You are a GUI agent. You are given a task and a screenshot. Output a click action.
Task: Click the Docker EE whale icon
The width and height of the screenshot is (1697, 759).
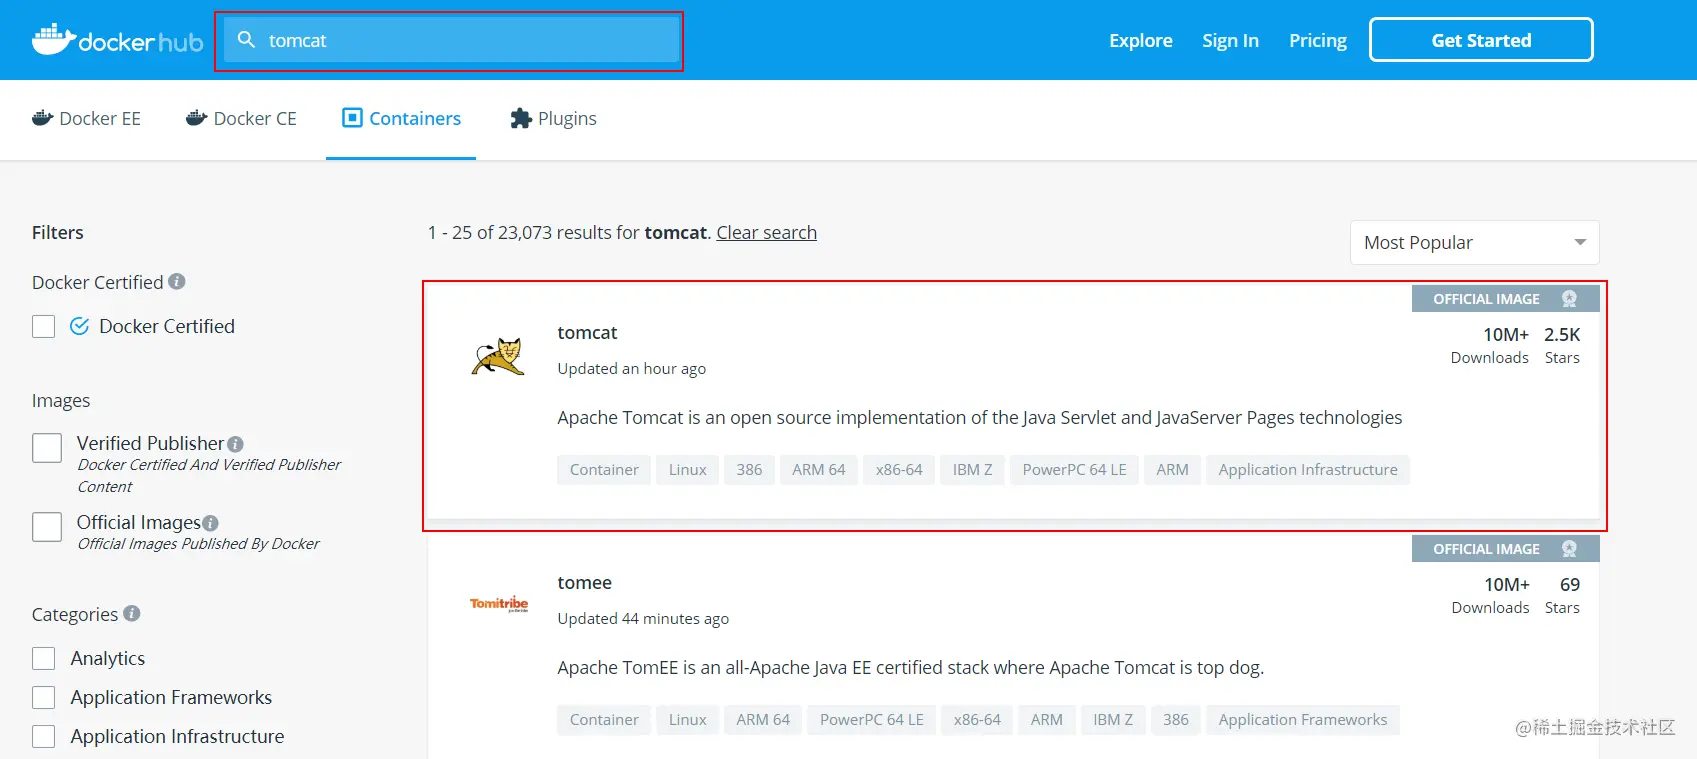(x=42, y=118)
